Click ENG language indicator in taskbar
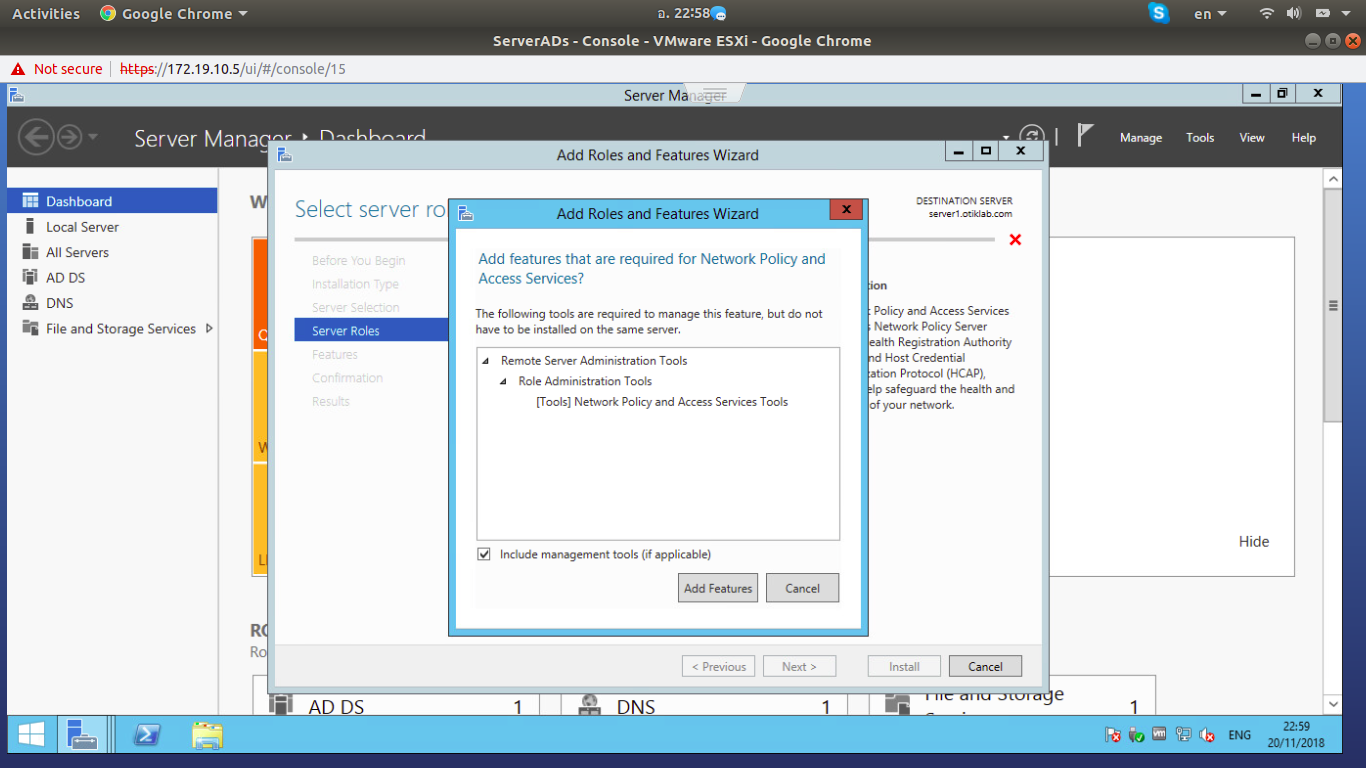The width and height of the screenshot is (1366, 768). point(1240,735)
